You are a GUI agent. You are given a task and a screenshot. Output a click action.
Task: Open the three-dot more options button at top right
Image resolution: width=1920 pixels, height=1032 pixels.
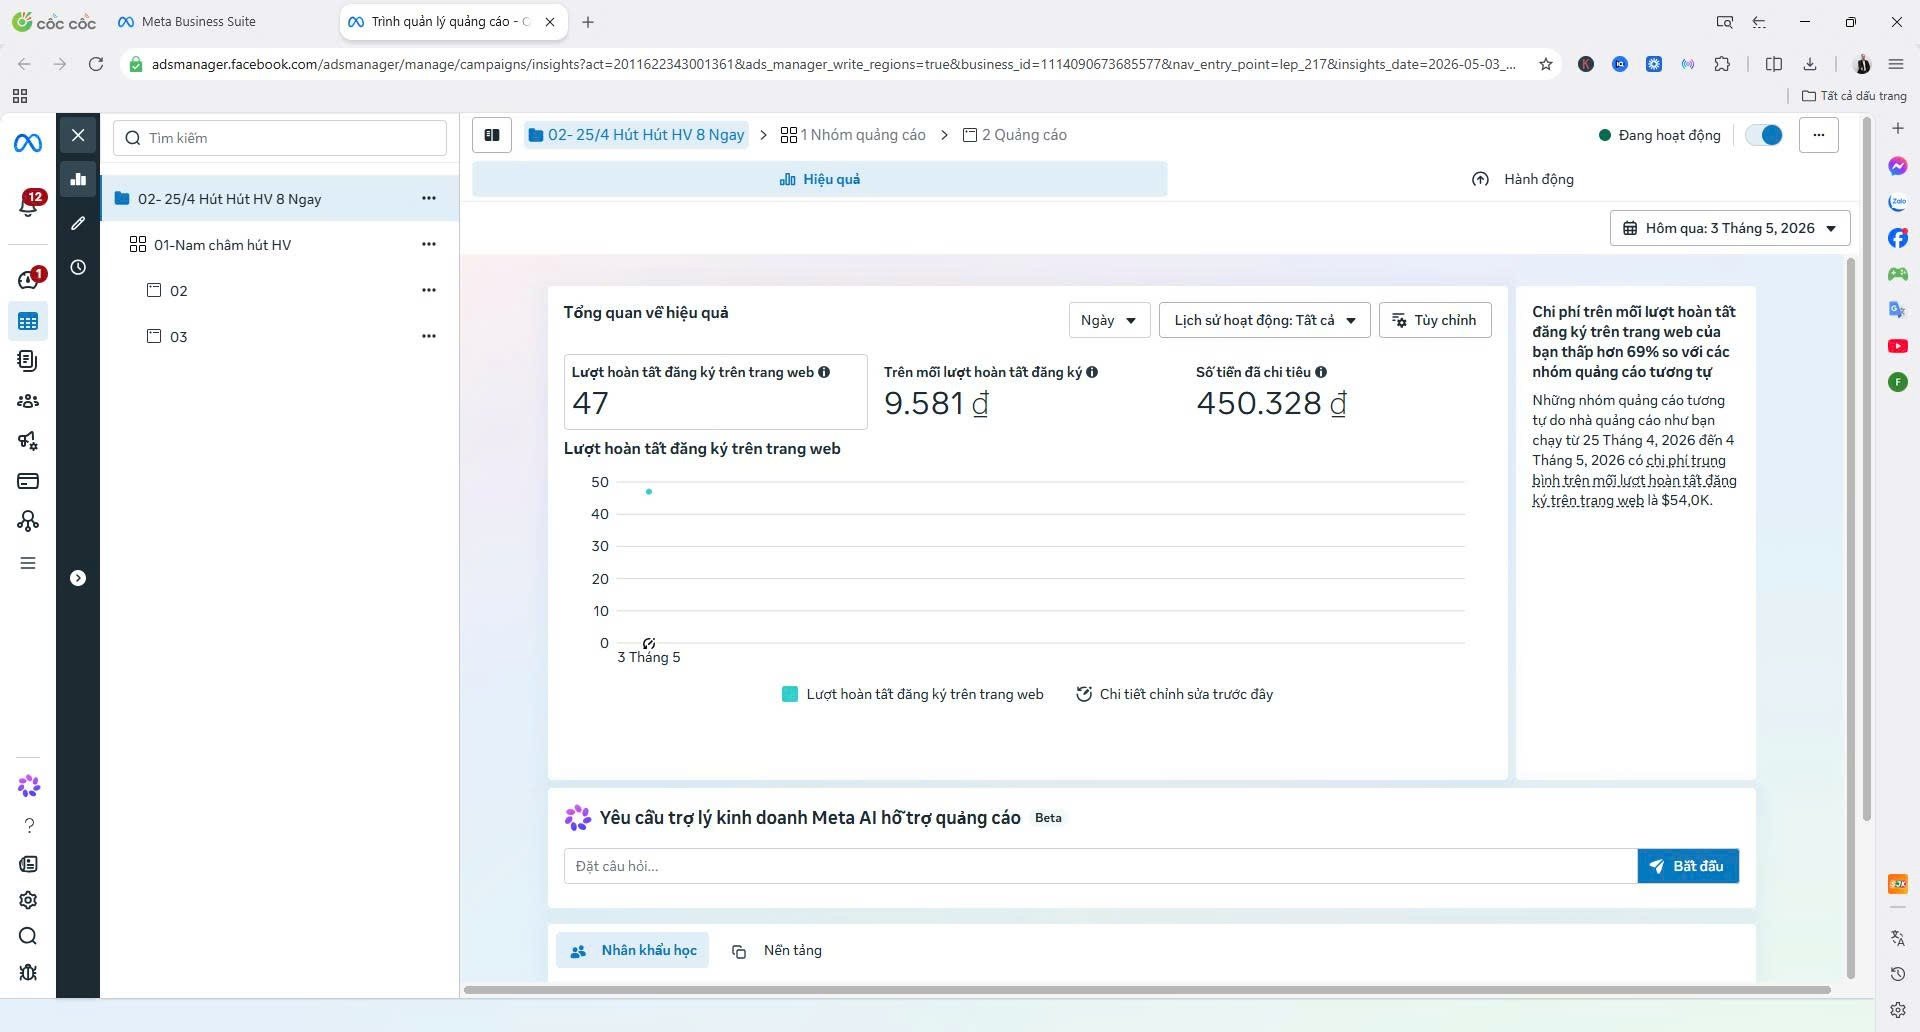1818,135
